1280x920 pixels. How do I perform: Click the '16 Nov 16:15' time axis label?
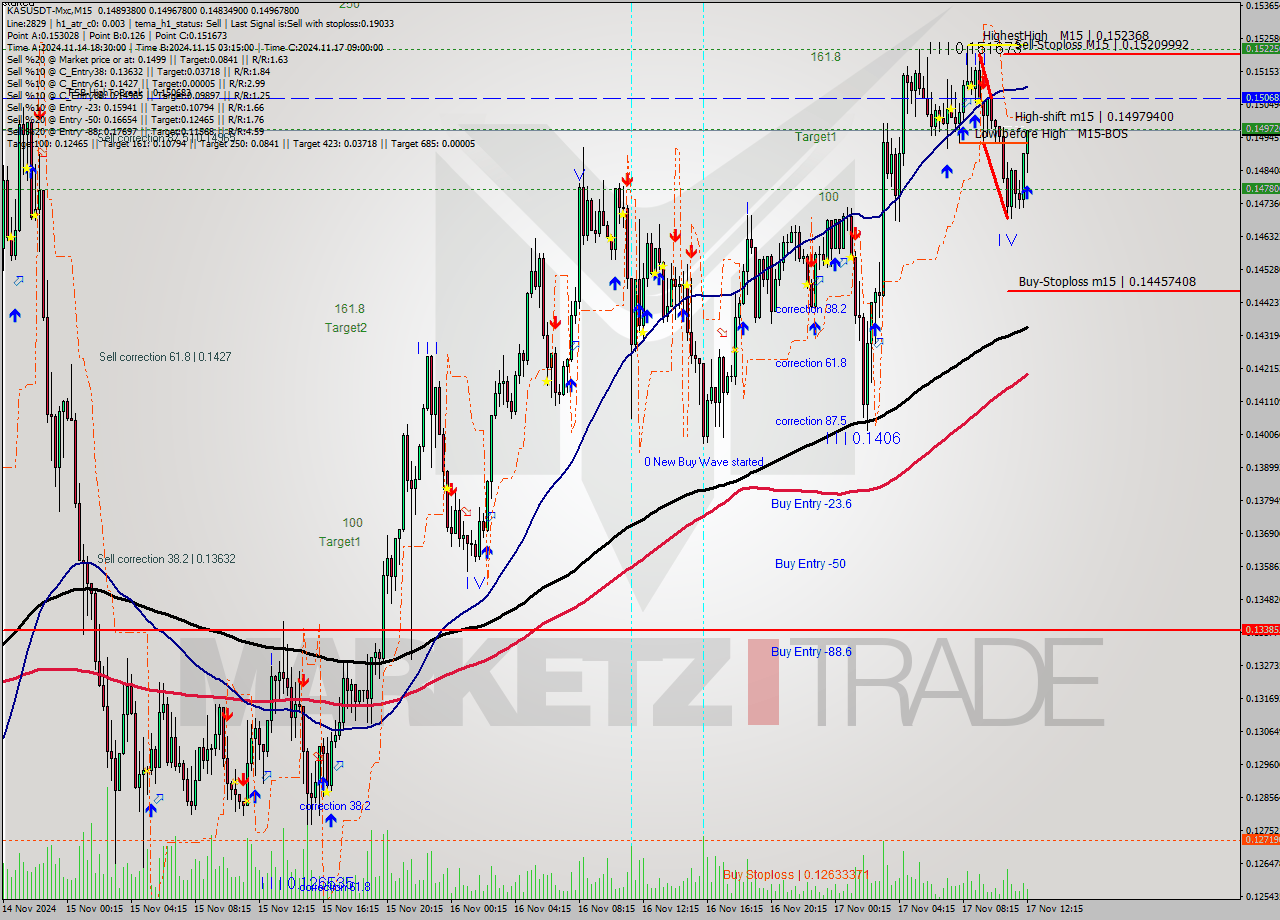[x=735, y=910]
